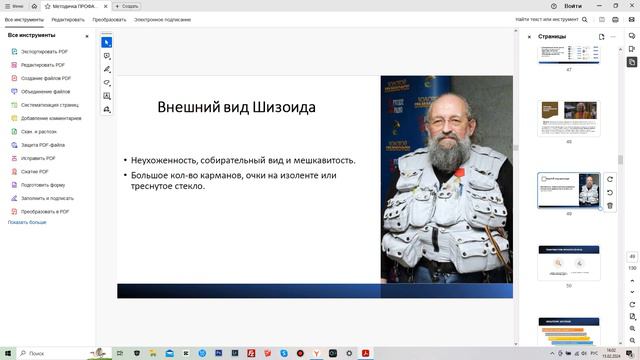The height and width of the screenshot is (360, 640).
Task: Click the thumbnails panel scrollbar
Action: [x=620, y=159]
